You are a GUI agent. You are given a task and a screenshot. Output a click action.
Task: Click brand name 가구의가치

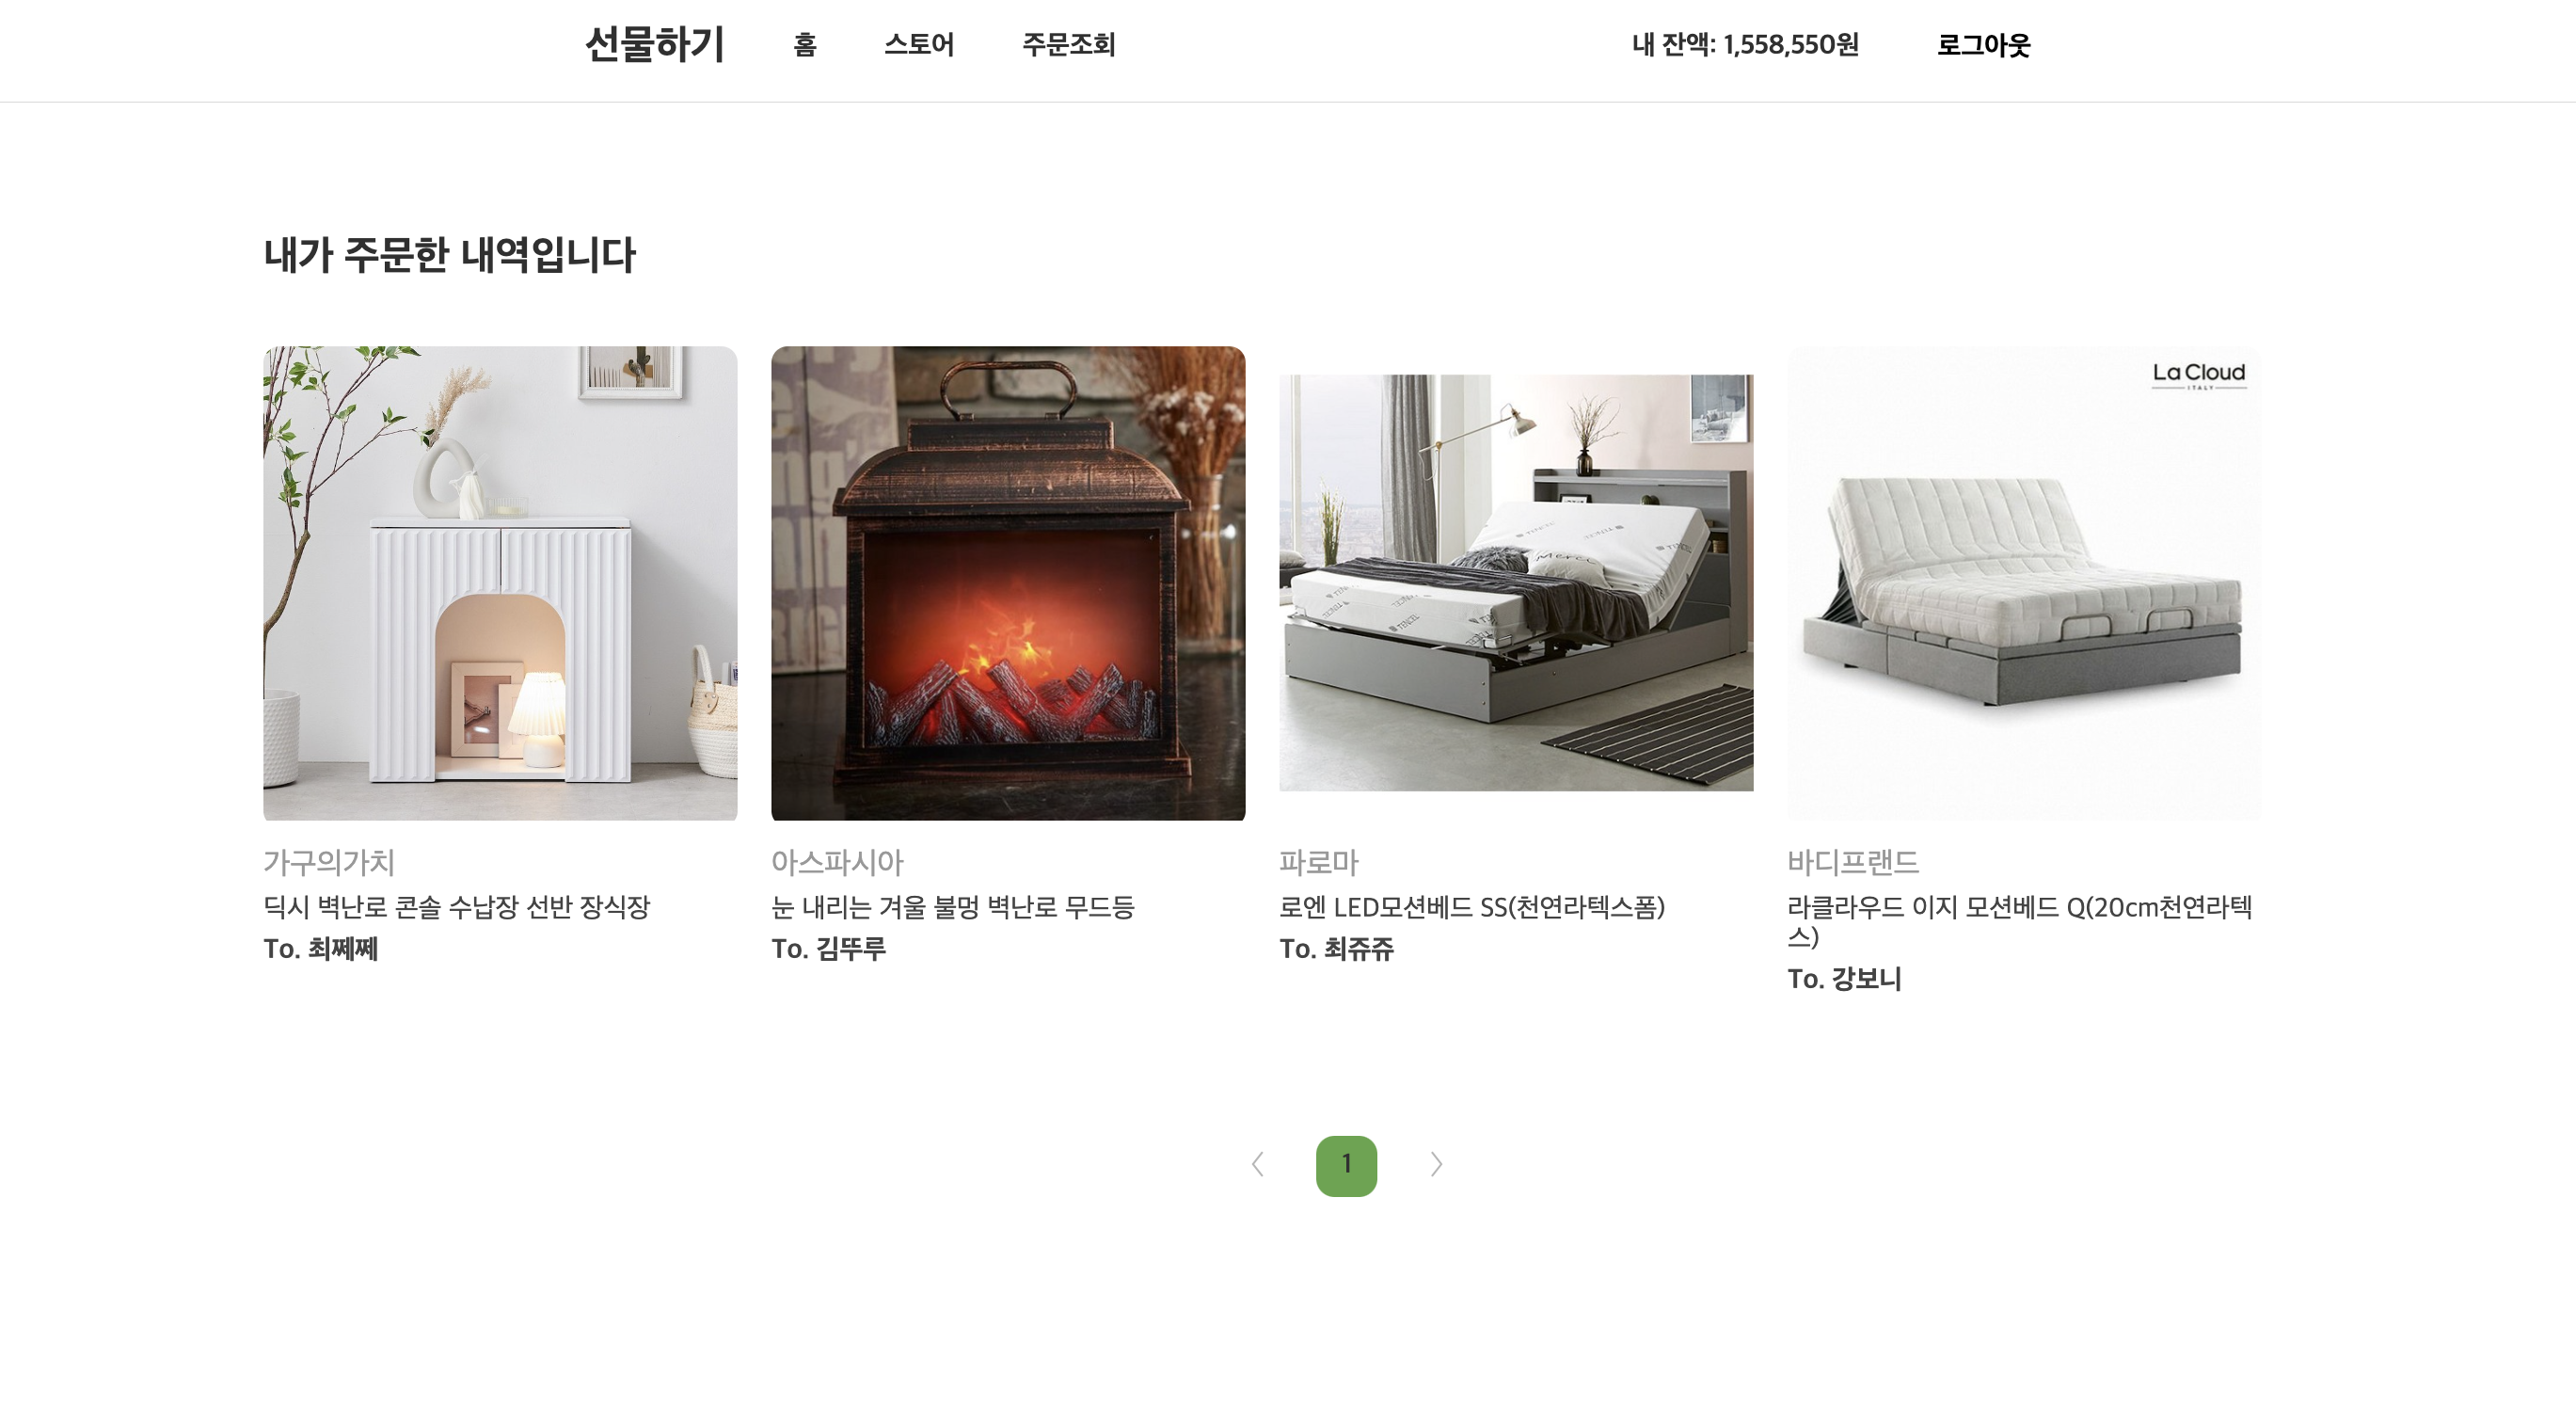pos(329,862)
